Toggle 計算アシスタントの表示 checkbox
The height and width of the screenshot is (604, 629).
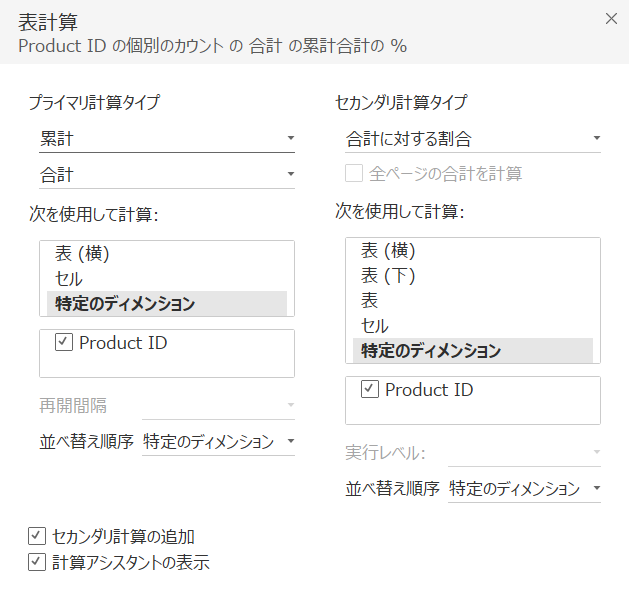tap(38, 562)
